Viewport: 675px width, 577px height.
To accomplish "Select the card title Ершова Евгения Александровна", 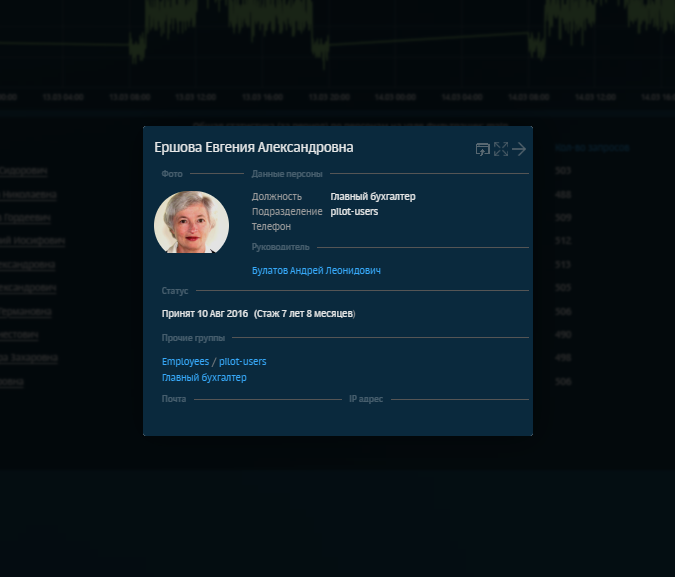I will point(254,147).
